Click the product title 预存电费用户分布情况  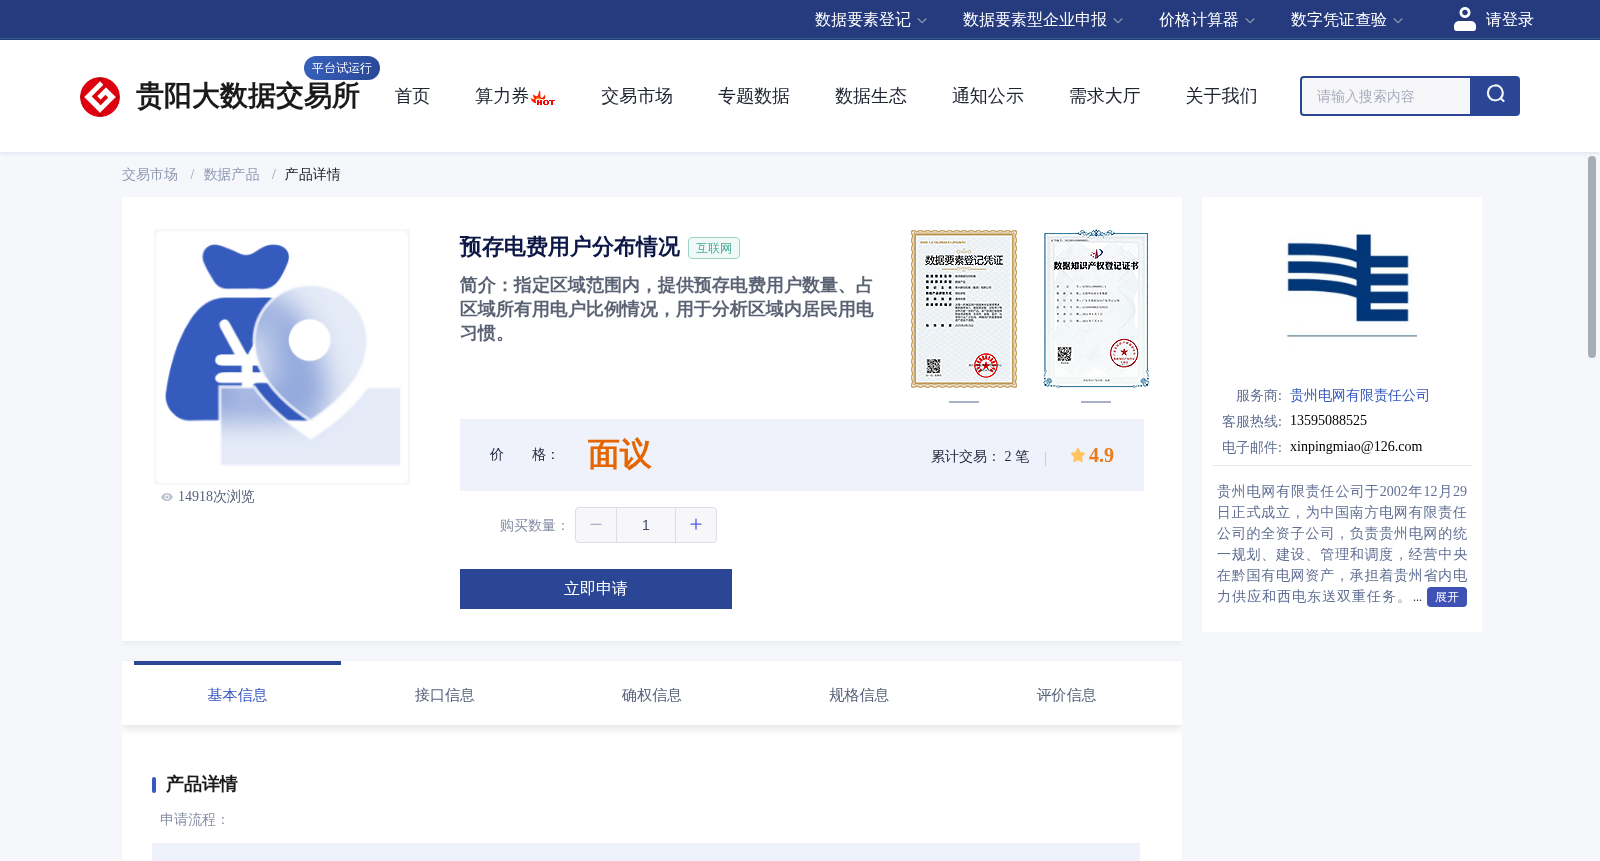click(x=570, y=247)
